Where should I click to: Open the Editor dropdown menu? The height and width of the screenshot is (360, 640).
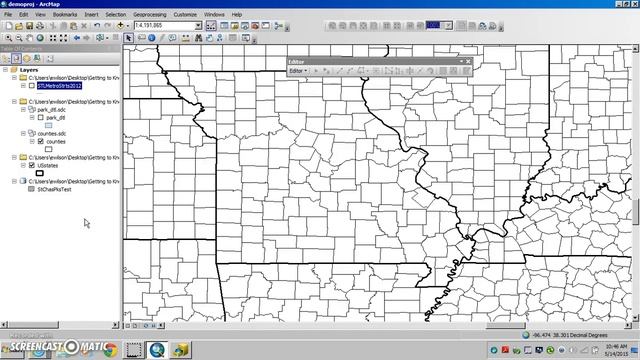pos(298,71)
